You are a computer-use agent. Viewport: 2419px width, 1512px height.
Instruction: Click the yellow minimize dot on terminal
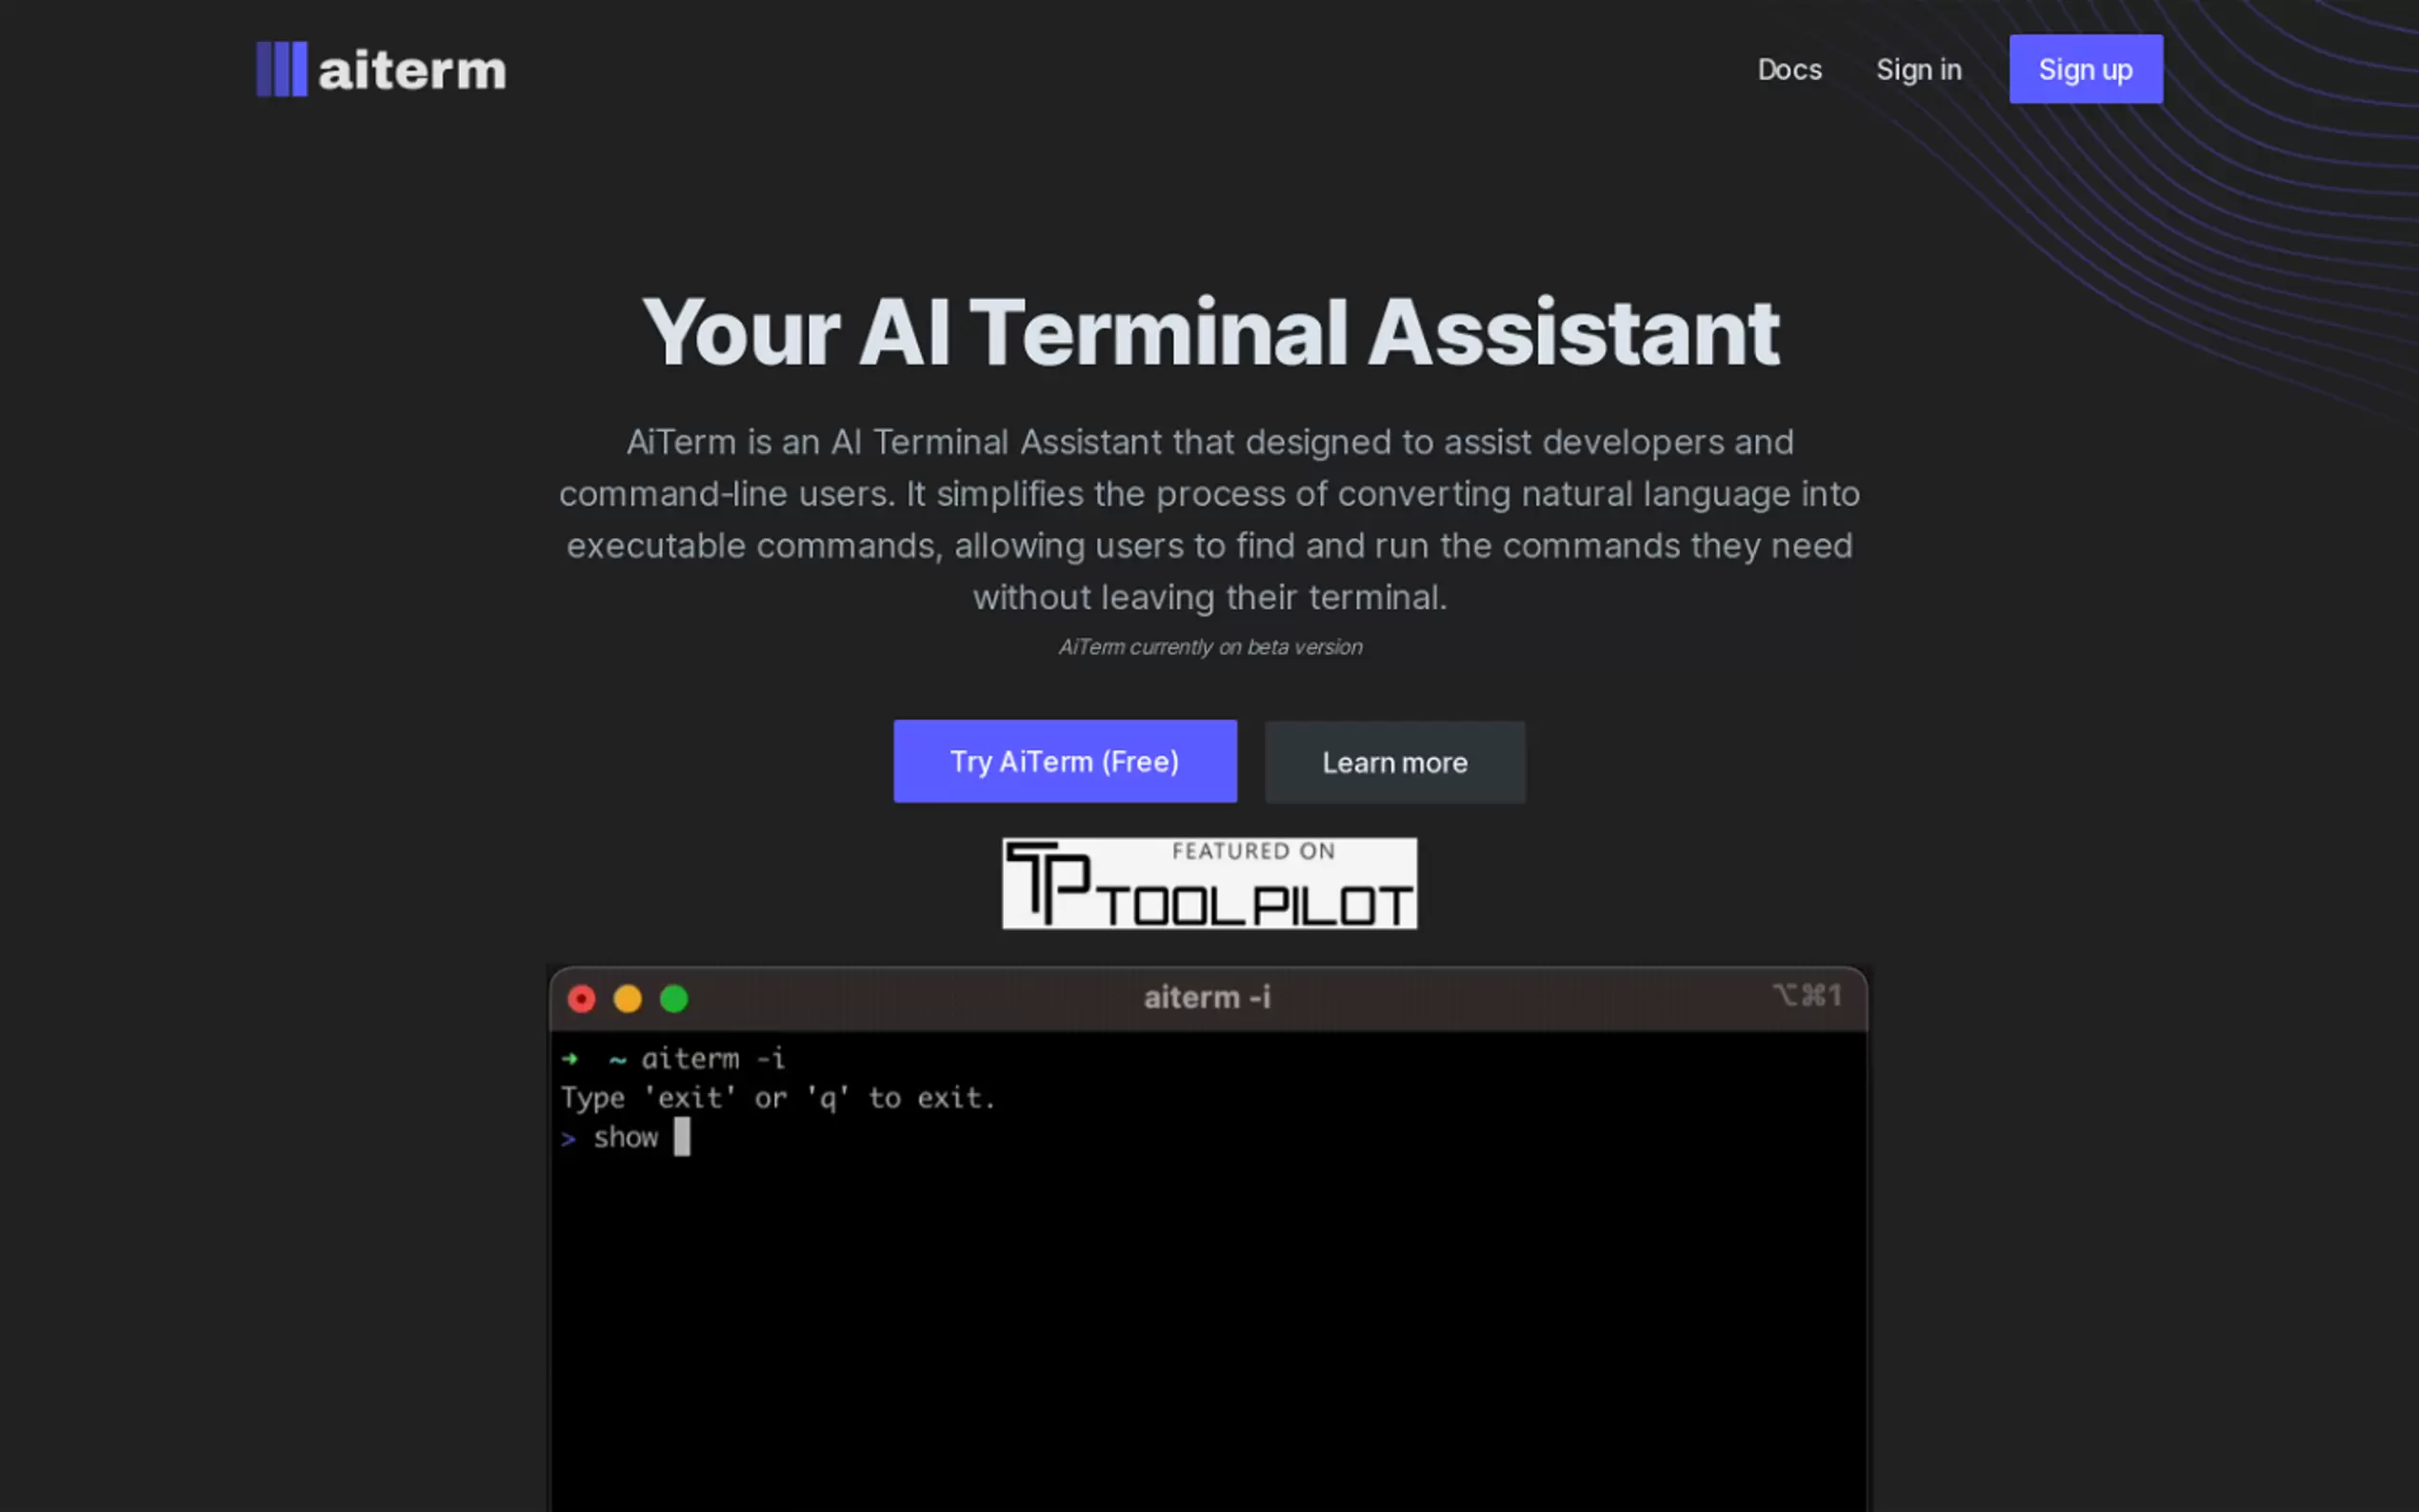point(628,998)
